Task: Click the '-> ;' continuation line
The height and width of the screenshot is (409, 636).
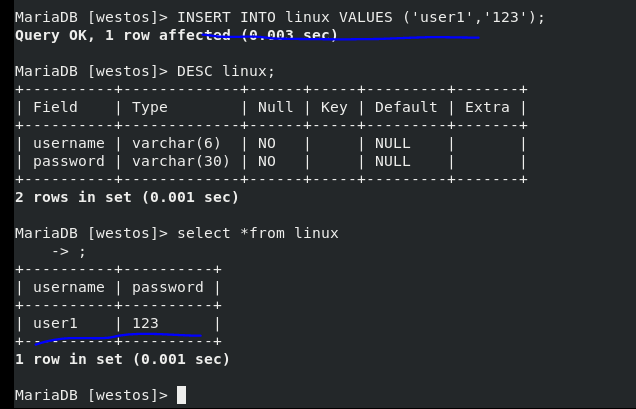Action: click(69, 252)
